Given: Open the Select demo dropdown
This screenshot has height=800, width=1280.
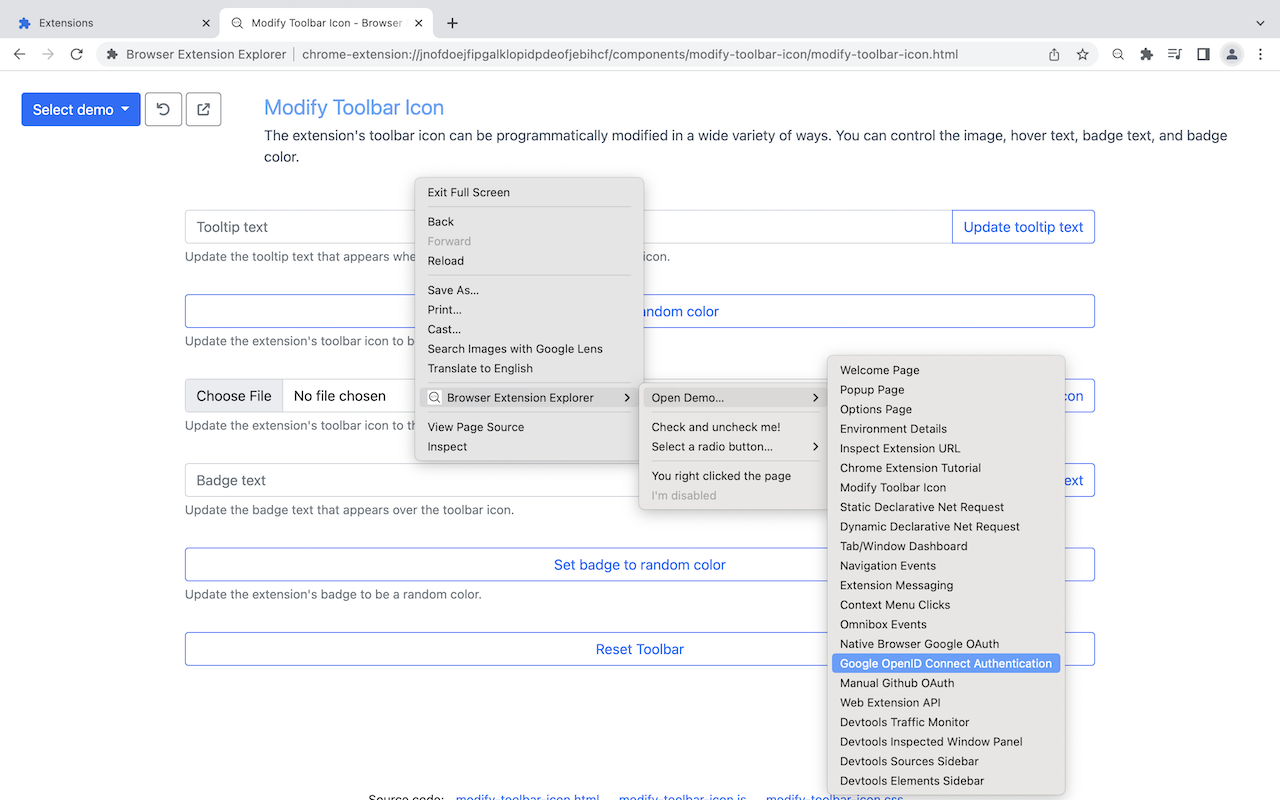Looking at the screenshot, I should click(80, 109).
